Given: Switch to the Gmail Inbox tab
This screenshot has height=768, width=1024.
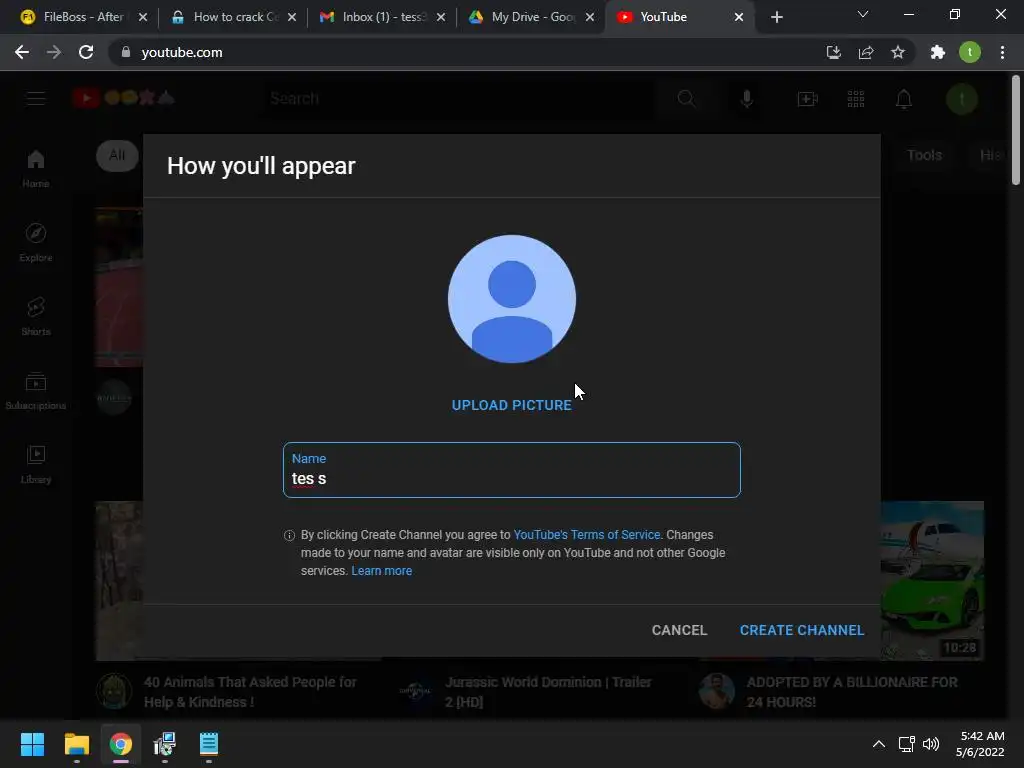Looking at the screenshot, I should pyautogui.click(x=382, y=17).
